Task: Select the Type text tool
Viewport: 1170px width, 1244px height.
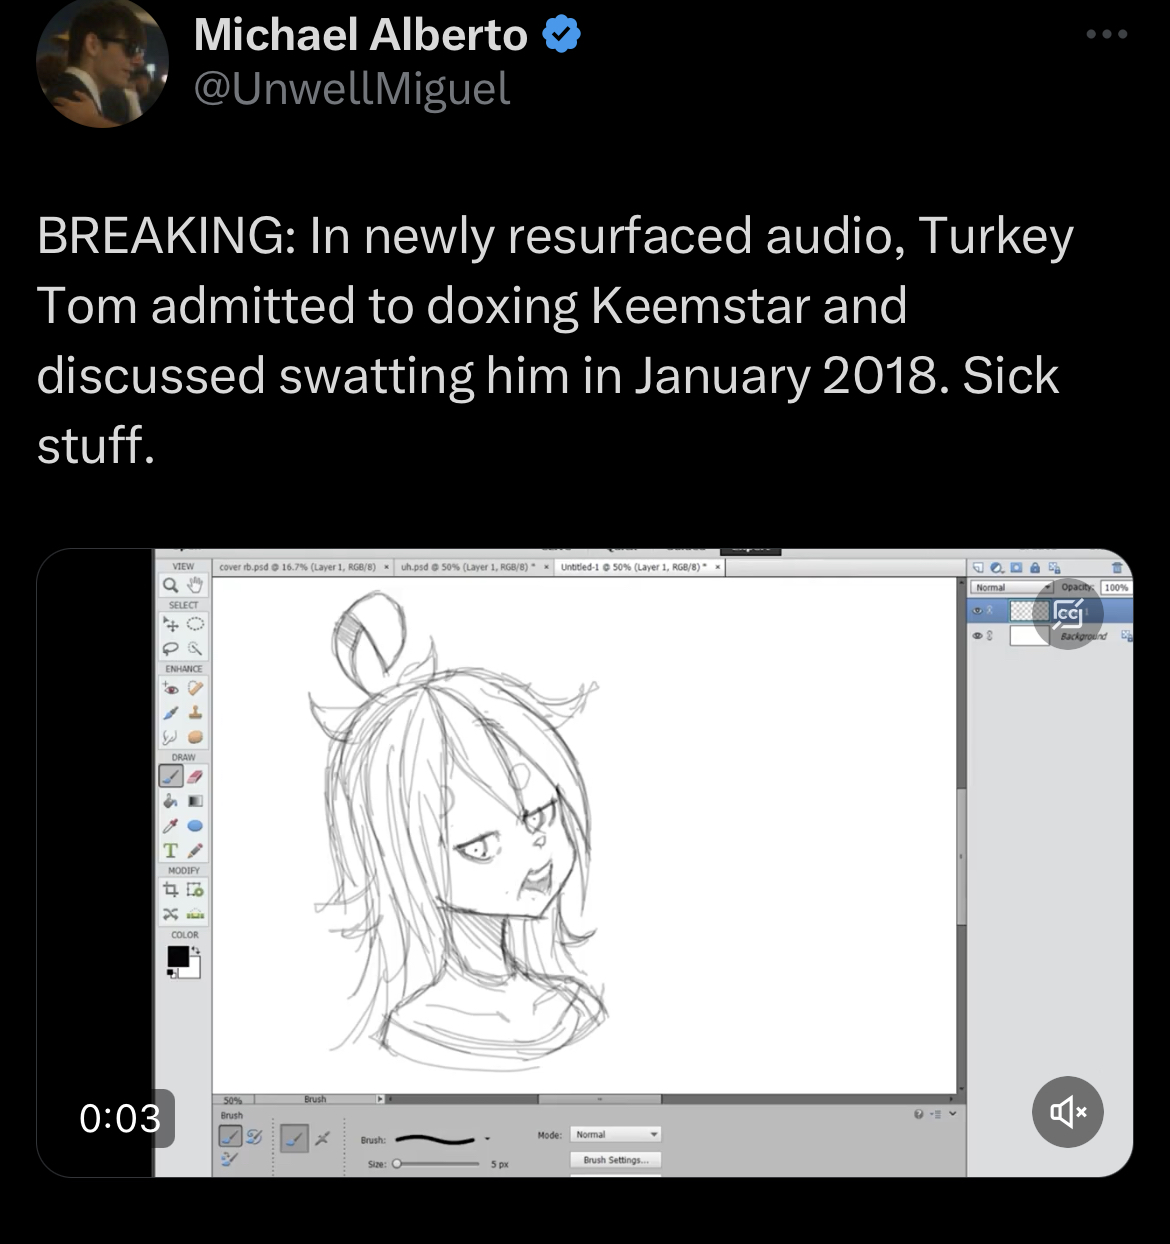Action: (172, 850)
